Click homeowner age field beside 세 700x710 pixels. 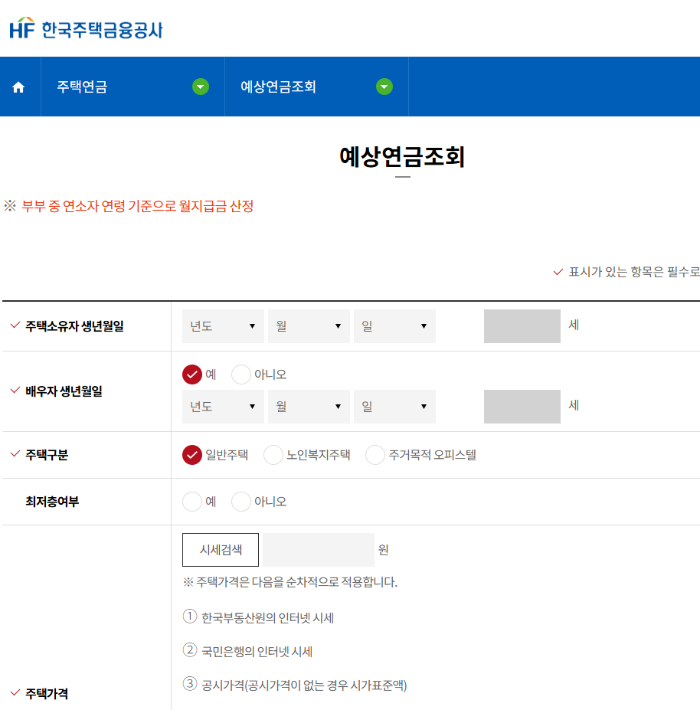point(522,326)
